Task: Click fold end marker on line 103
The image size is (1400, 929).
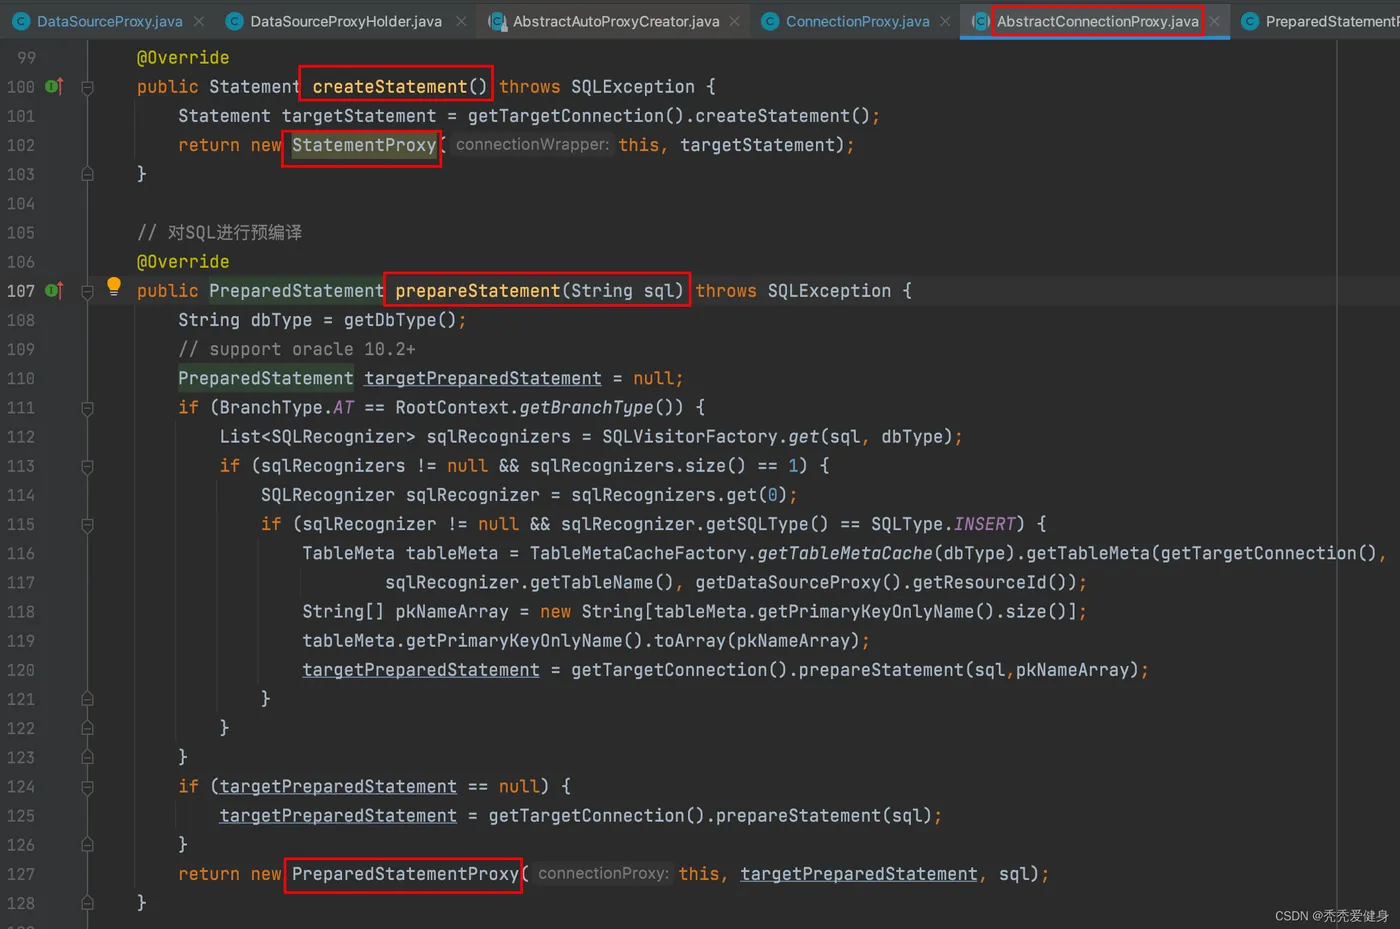Action: (87, 174)
